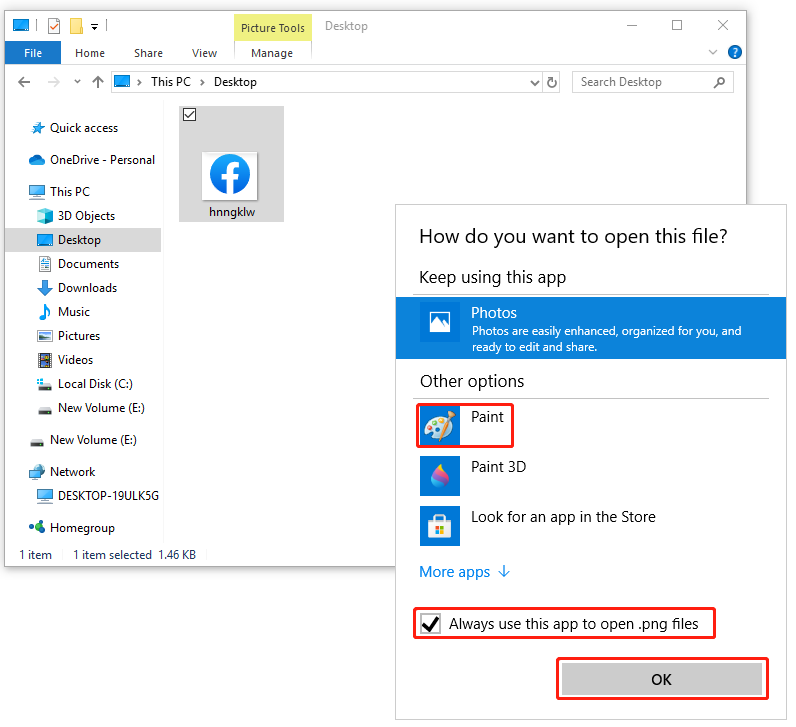The height and width of the screenshot is (727, 796).
Task: Choose Photos to open the file
Action: 591,328
